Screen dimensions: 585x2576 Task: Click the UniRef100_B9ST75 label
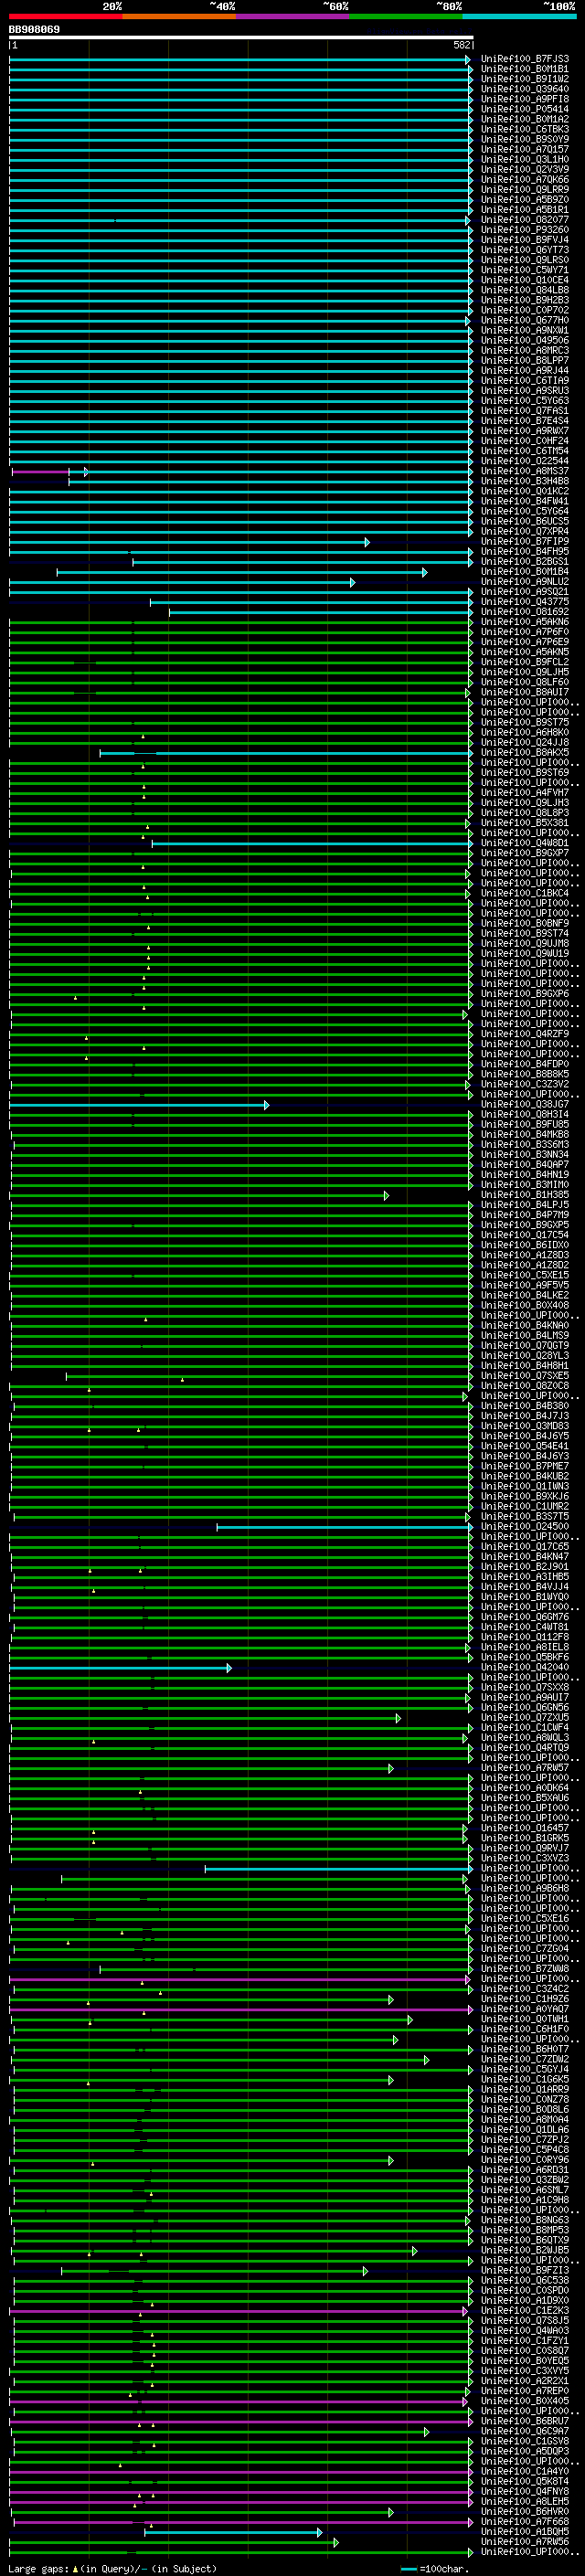pos(525,722)
